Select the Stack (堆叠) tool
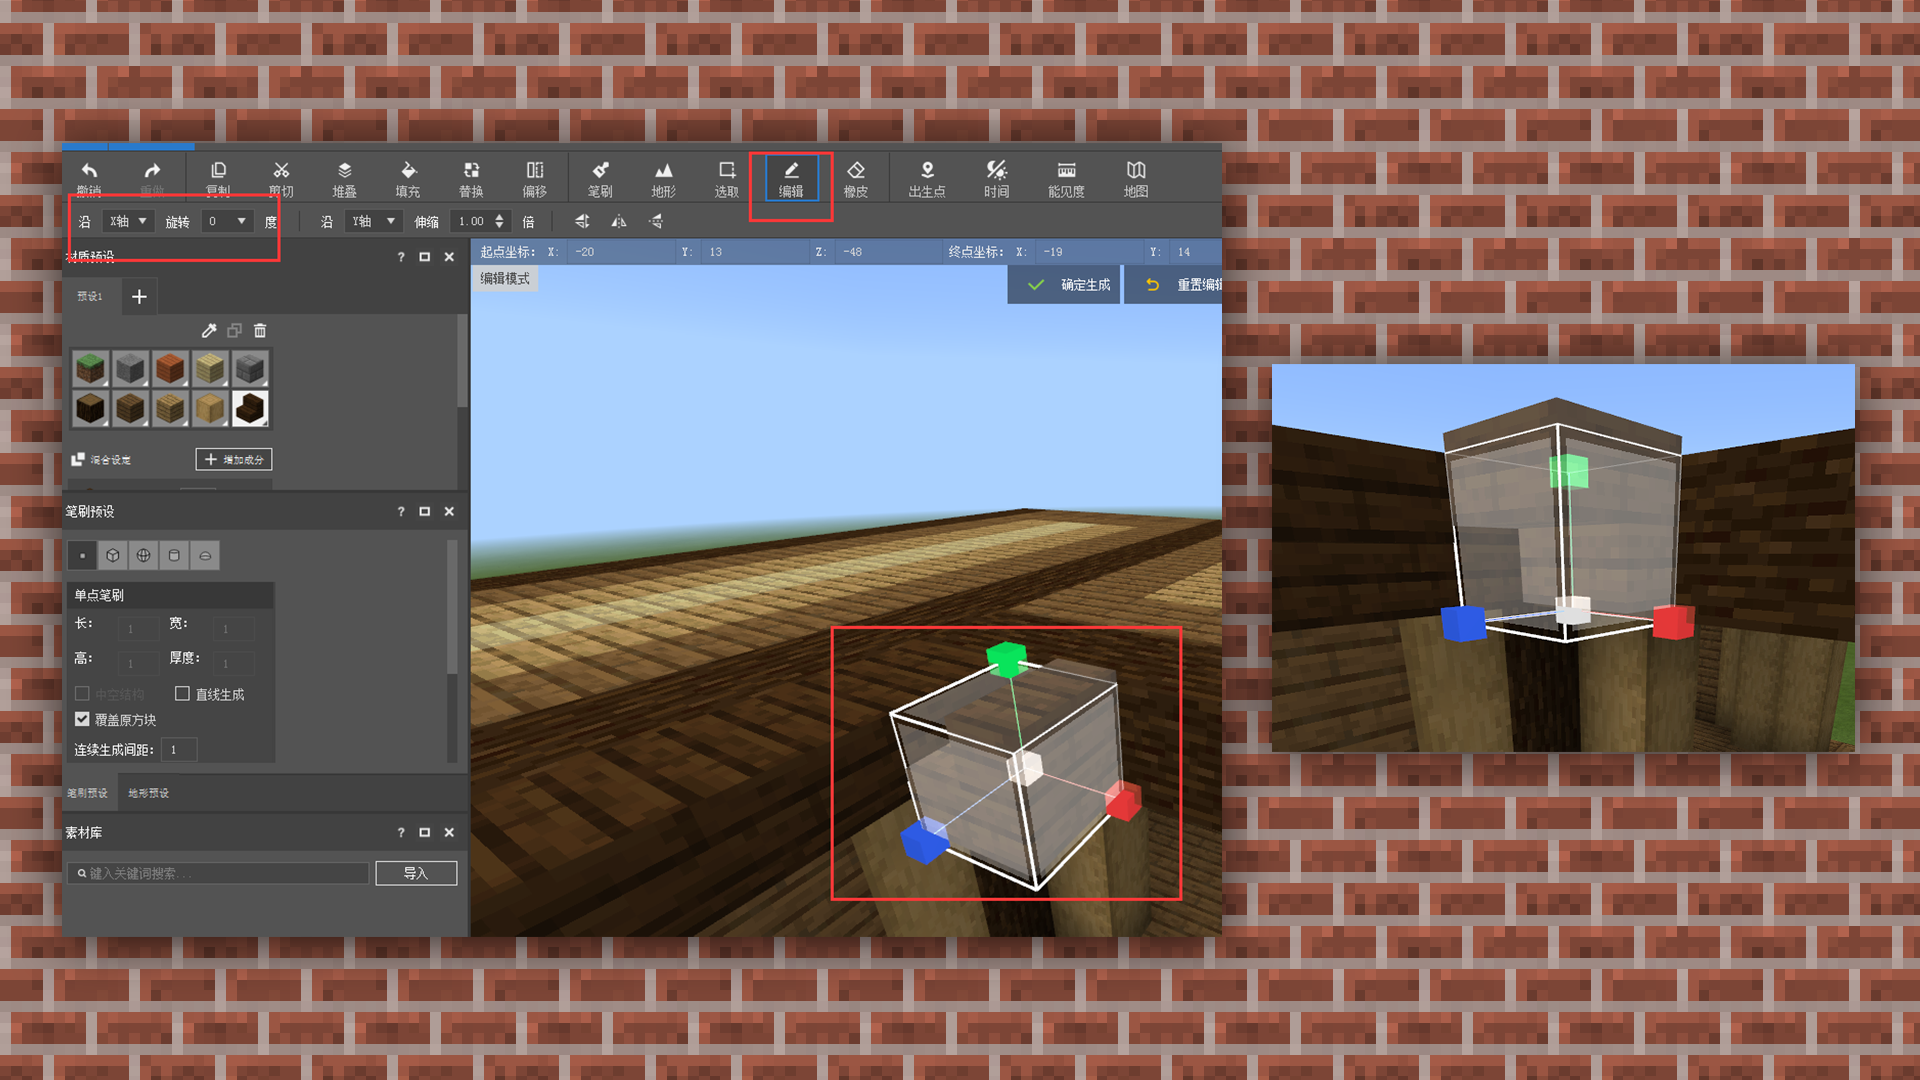Image resolution: width=1920 pixels, height=1080 pixels. (344, 178)
